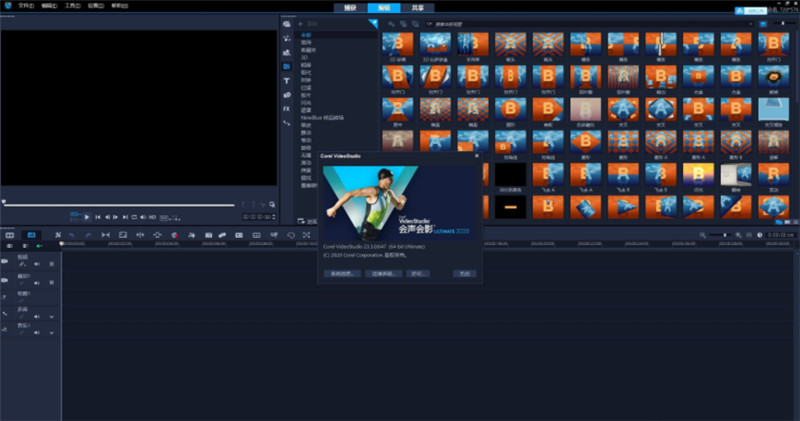The image size is (800, 421).
Task: Adjust the preview timecode stepper arrows
Action: (x=274, y=217)
